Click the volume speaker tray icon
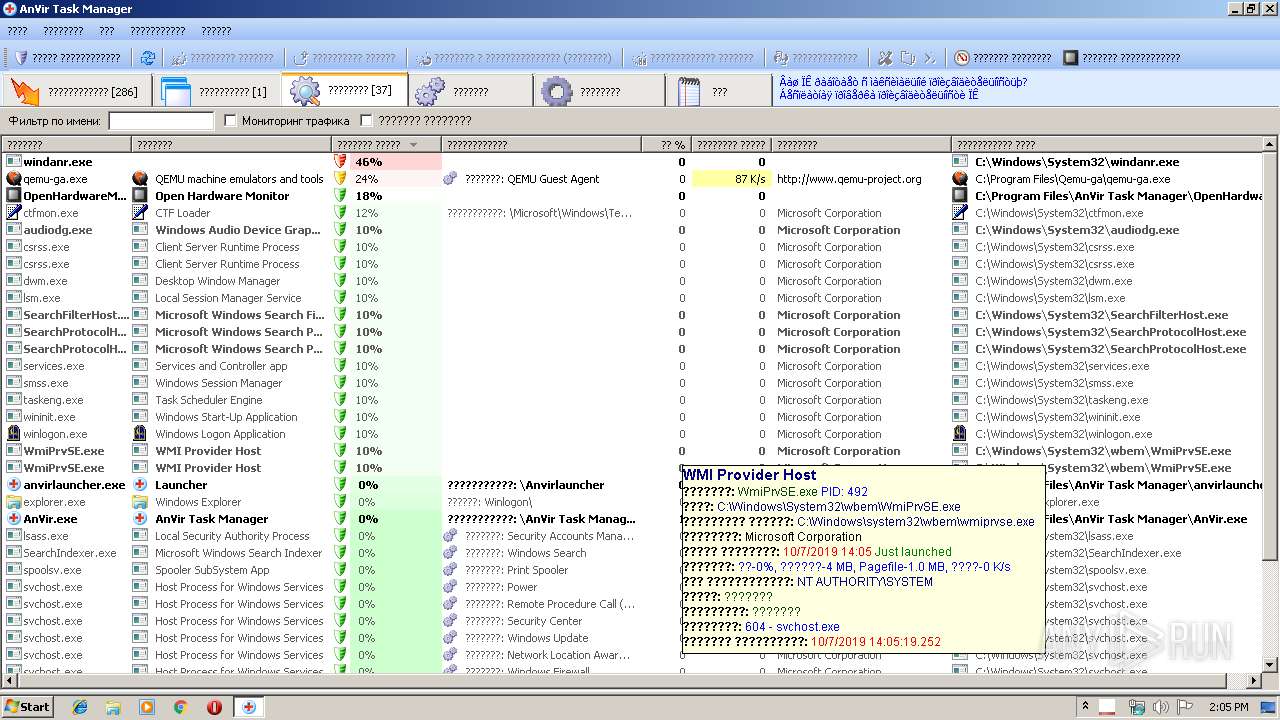Image resolution: width=1280 pixels, height=720 pixels. click(x=1160, y=707)
